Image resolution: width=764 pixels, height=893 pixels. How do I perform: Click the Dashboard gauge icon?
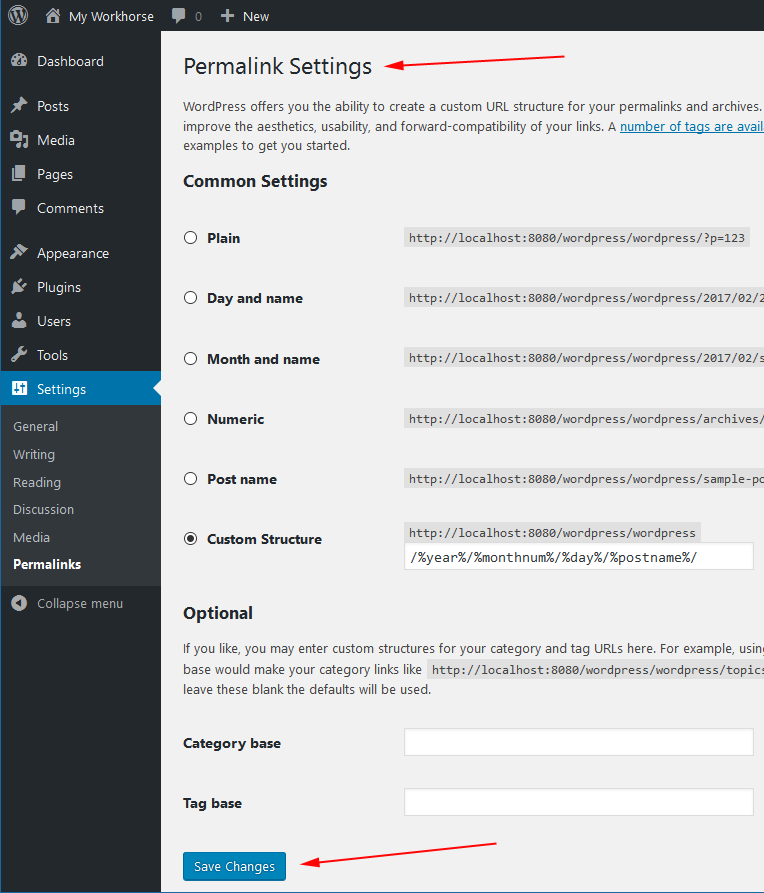(19, 60)
